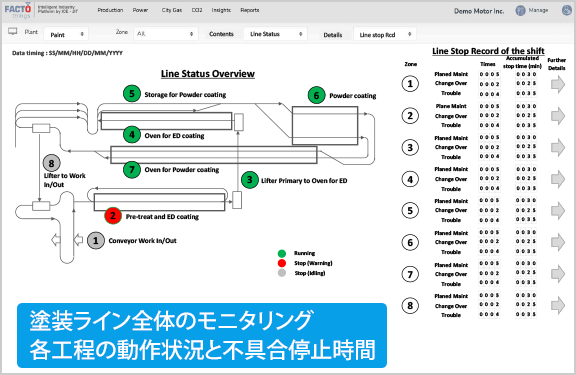Screen dimensions: 576x375
Task: Select grey zone 8 Lifter marker
Action: coord(51,163)
